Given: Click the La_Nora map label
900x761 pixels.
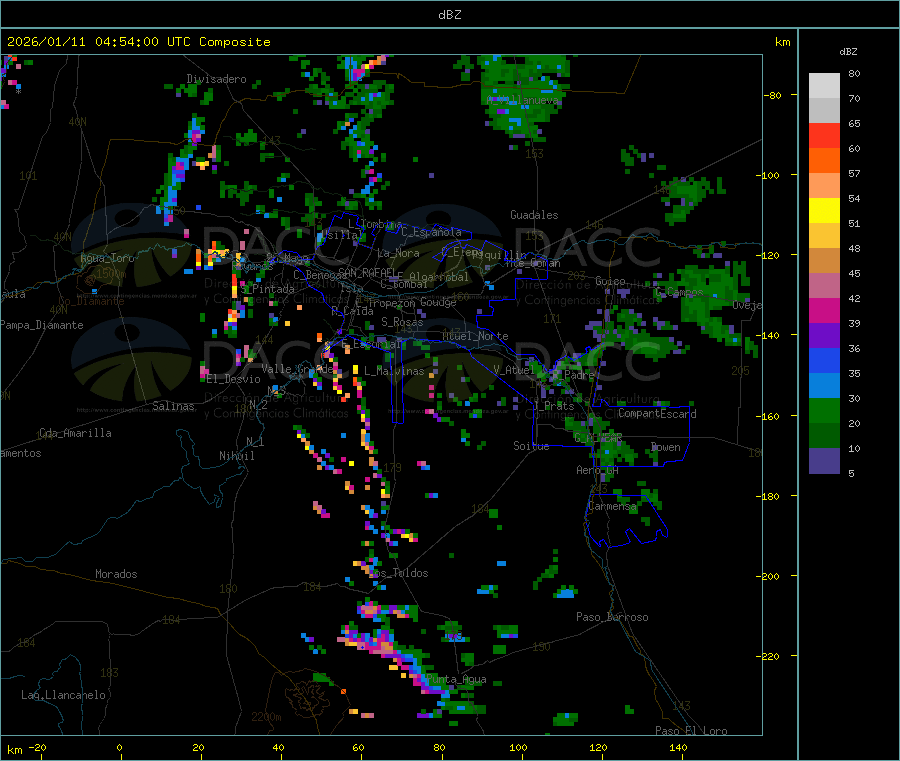Looking at the screenshot, I should pyautogui.click(x=398, y=253).
